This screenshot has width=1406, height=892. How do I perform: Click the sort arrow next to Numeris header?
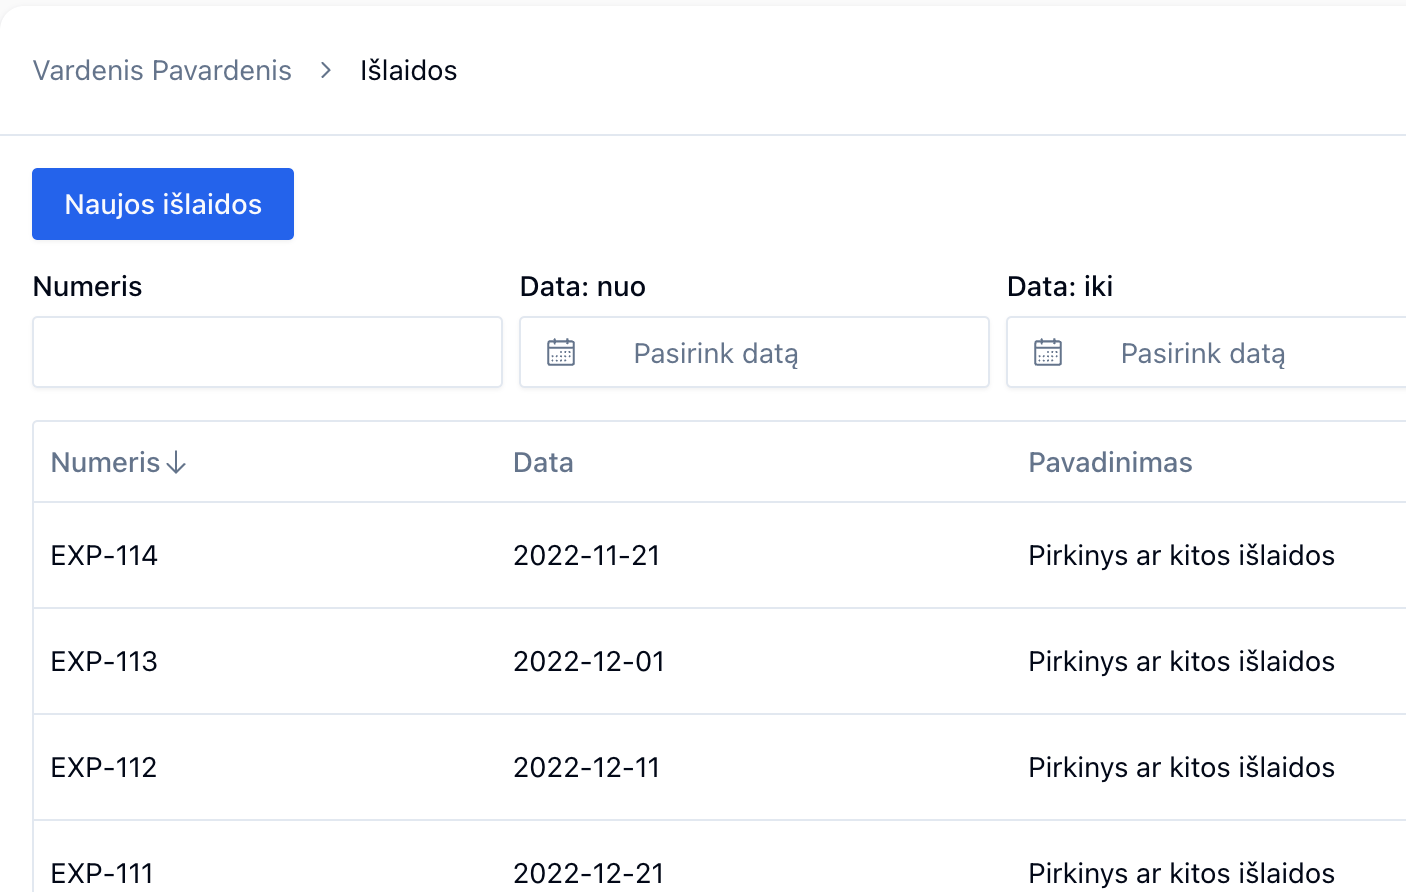pos(178,463)
